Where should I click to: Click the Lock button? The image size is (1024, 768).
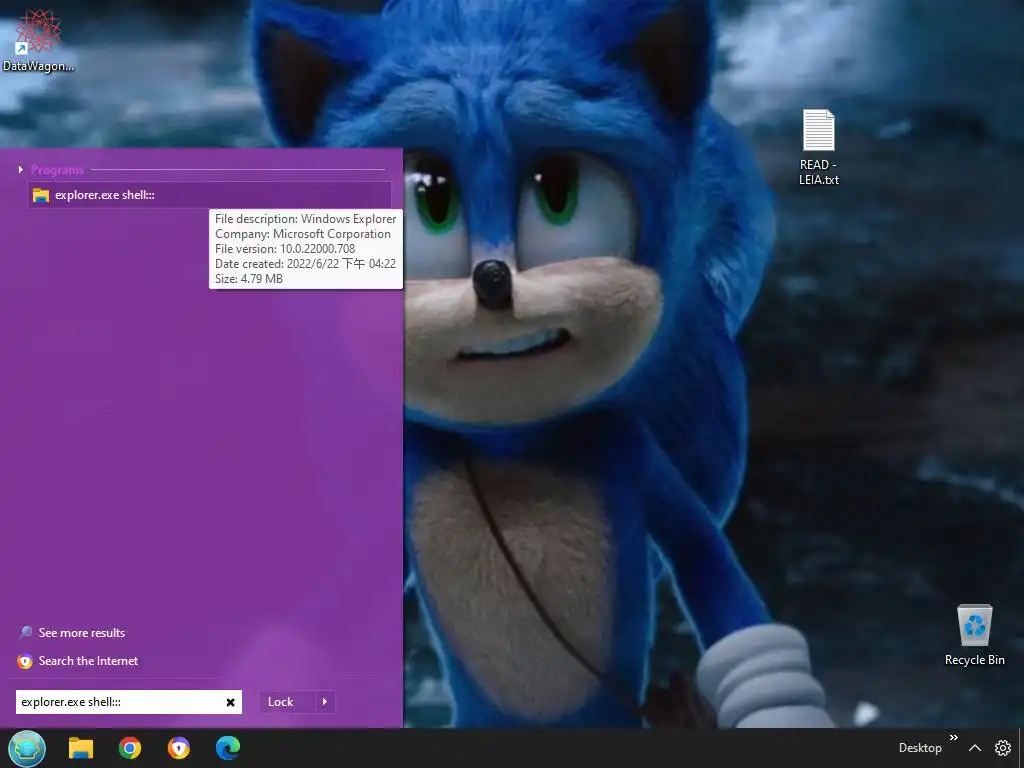[280, 702]
